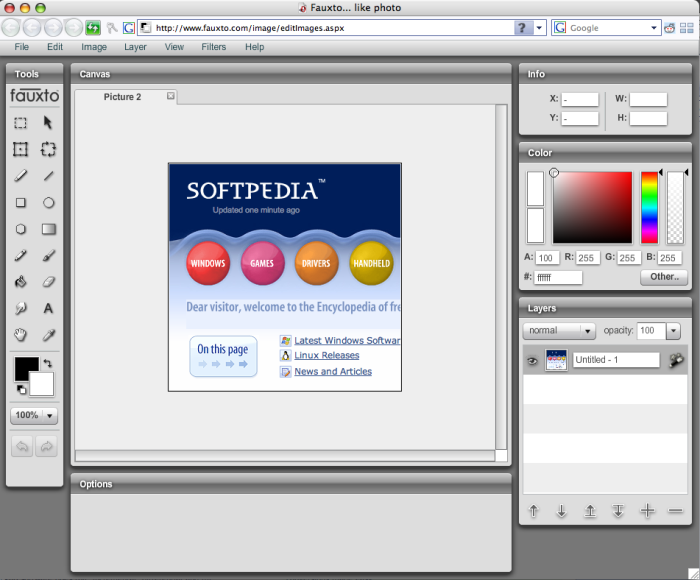Screen dimensions: 700x580
Task: Select the gradient tool
Action: click(x=49, y=229)
